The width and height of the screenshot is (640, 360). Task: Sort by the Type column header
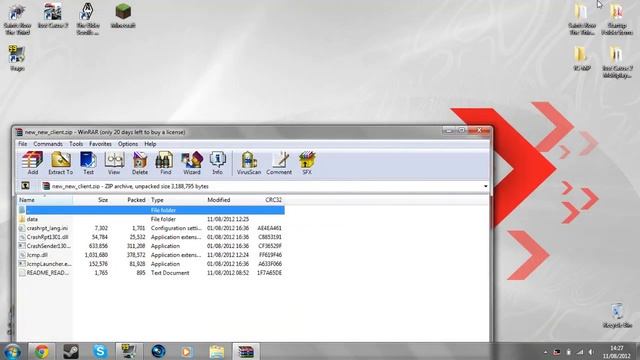pos(176,200)
